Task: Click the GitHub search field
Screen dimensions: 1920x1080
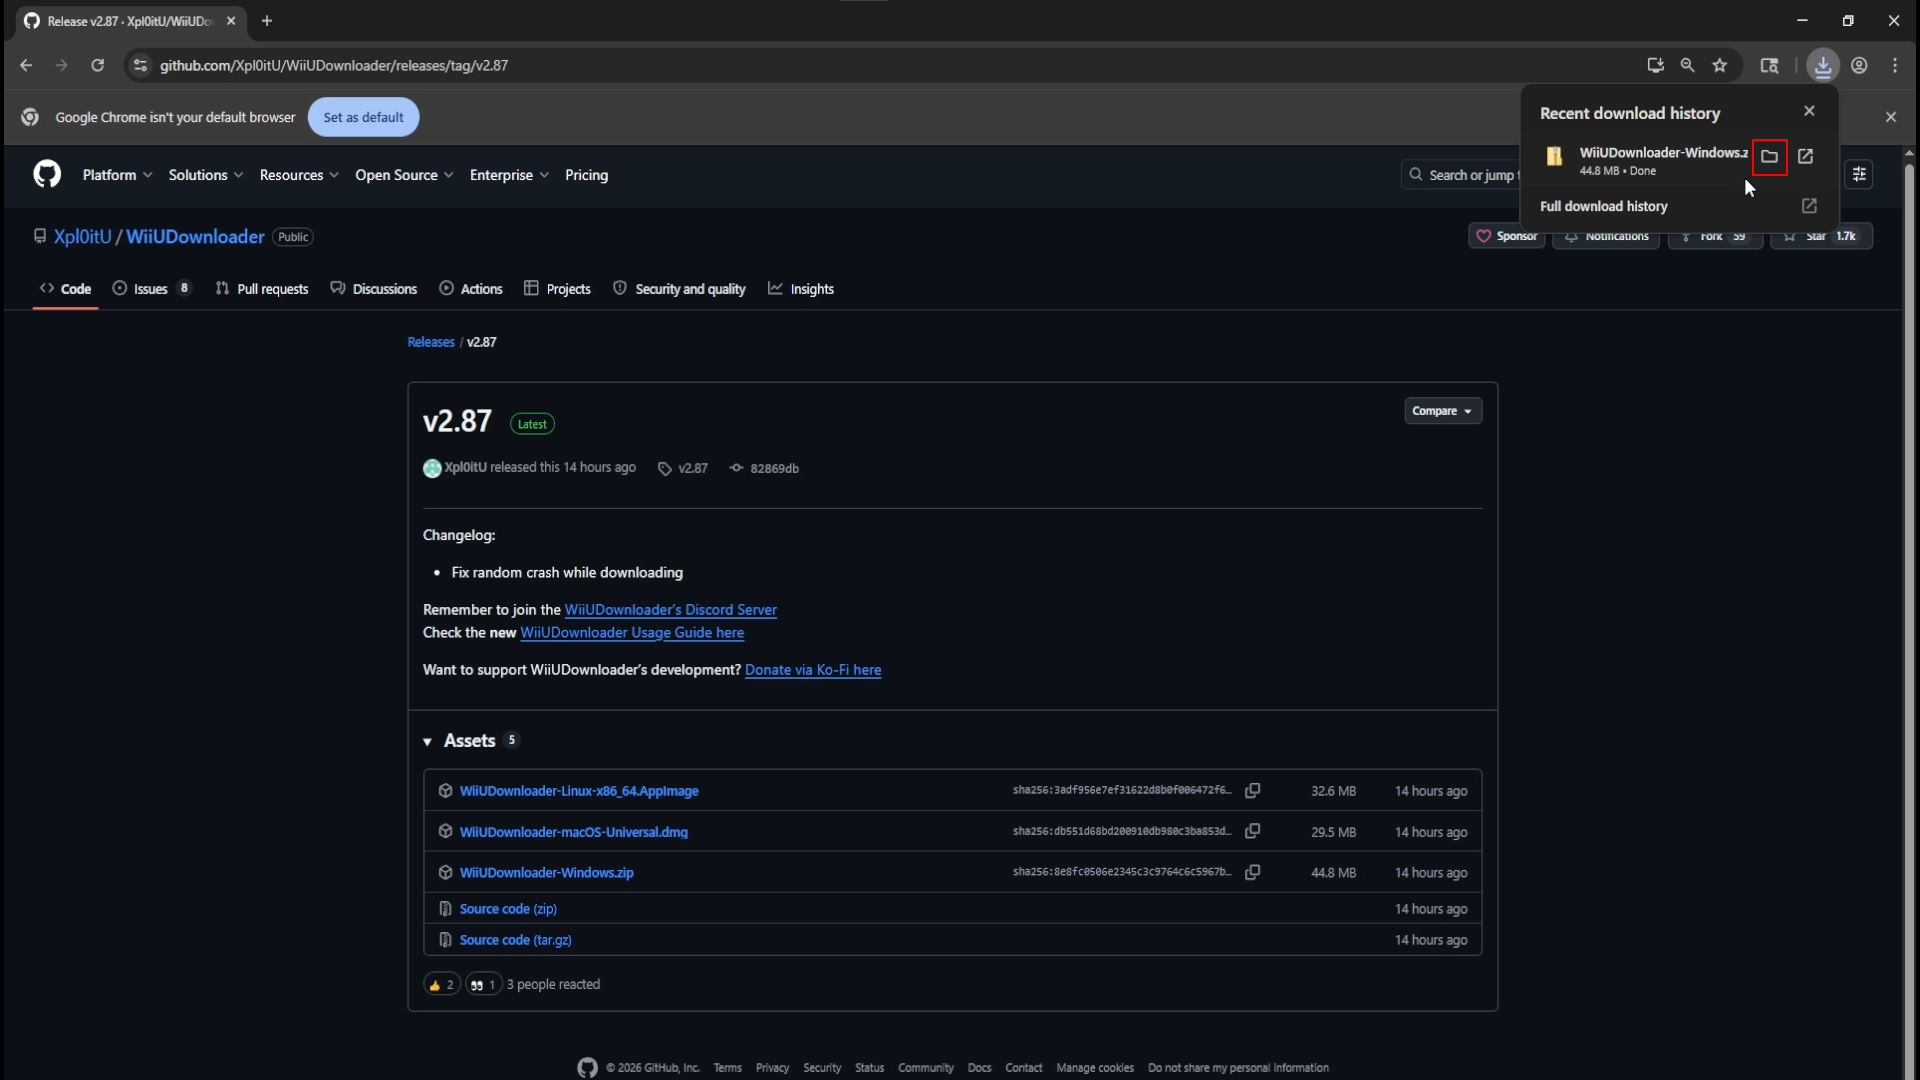Action: pos(1462,175)
